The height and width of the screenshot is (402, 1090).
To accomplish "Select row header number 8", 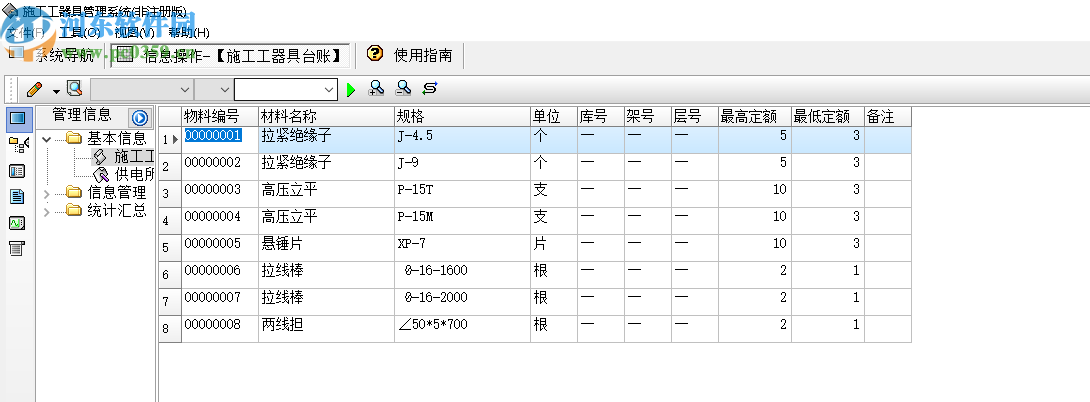I will pos(170,329).
